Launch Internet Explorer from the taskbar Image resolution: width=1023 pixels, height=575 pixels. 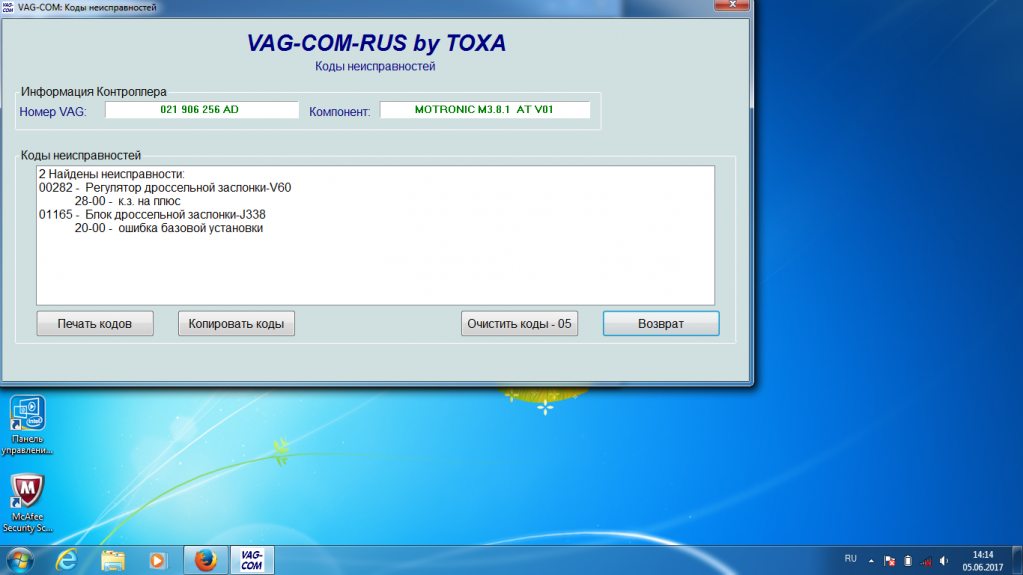pos(67,559)
